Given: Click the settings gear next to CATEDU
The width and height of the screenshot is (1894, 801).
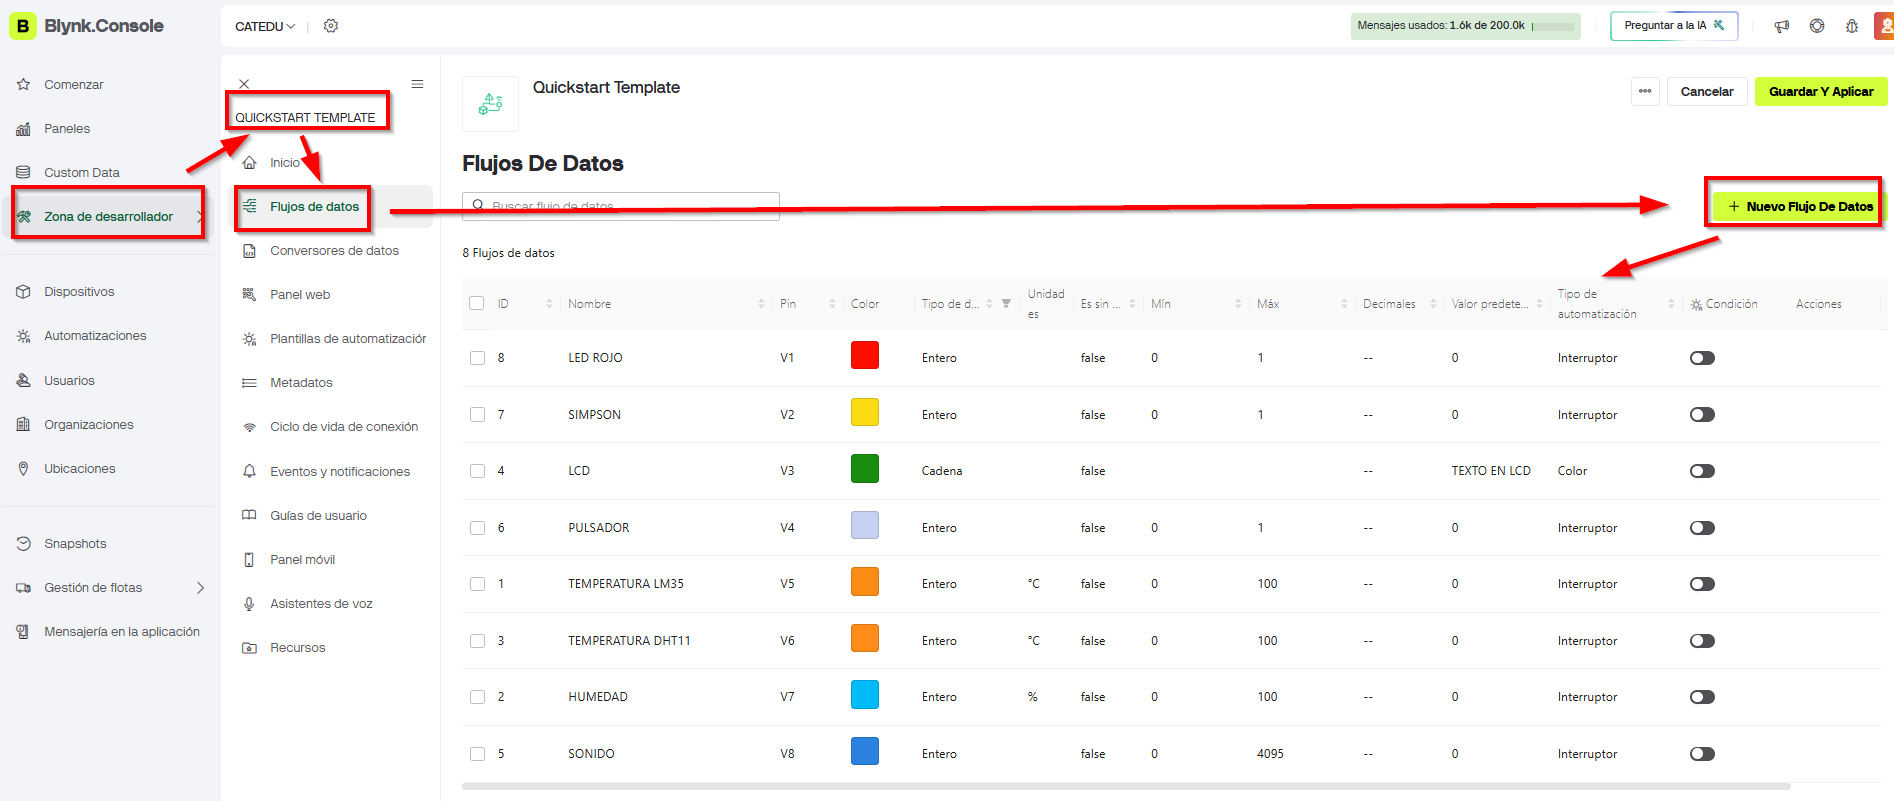Looking at the screenshot, I should pos(331,26).
